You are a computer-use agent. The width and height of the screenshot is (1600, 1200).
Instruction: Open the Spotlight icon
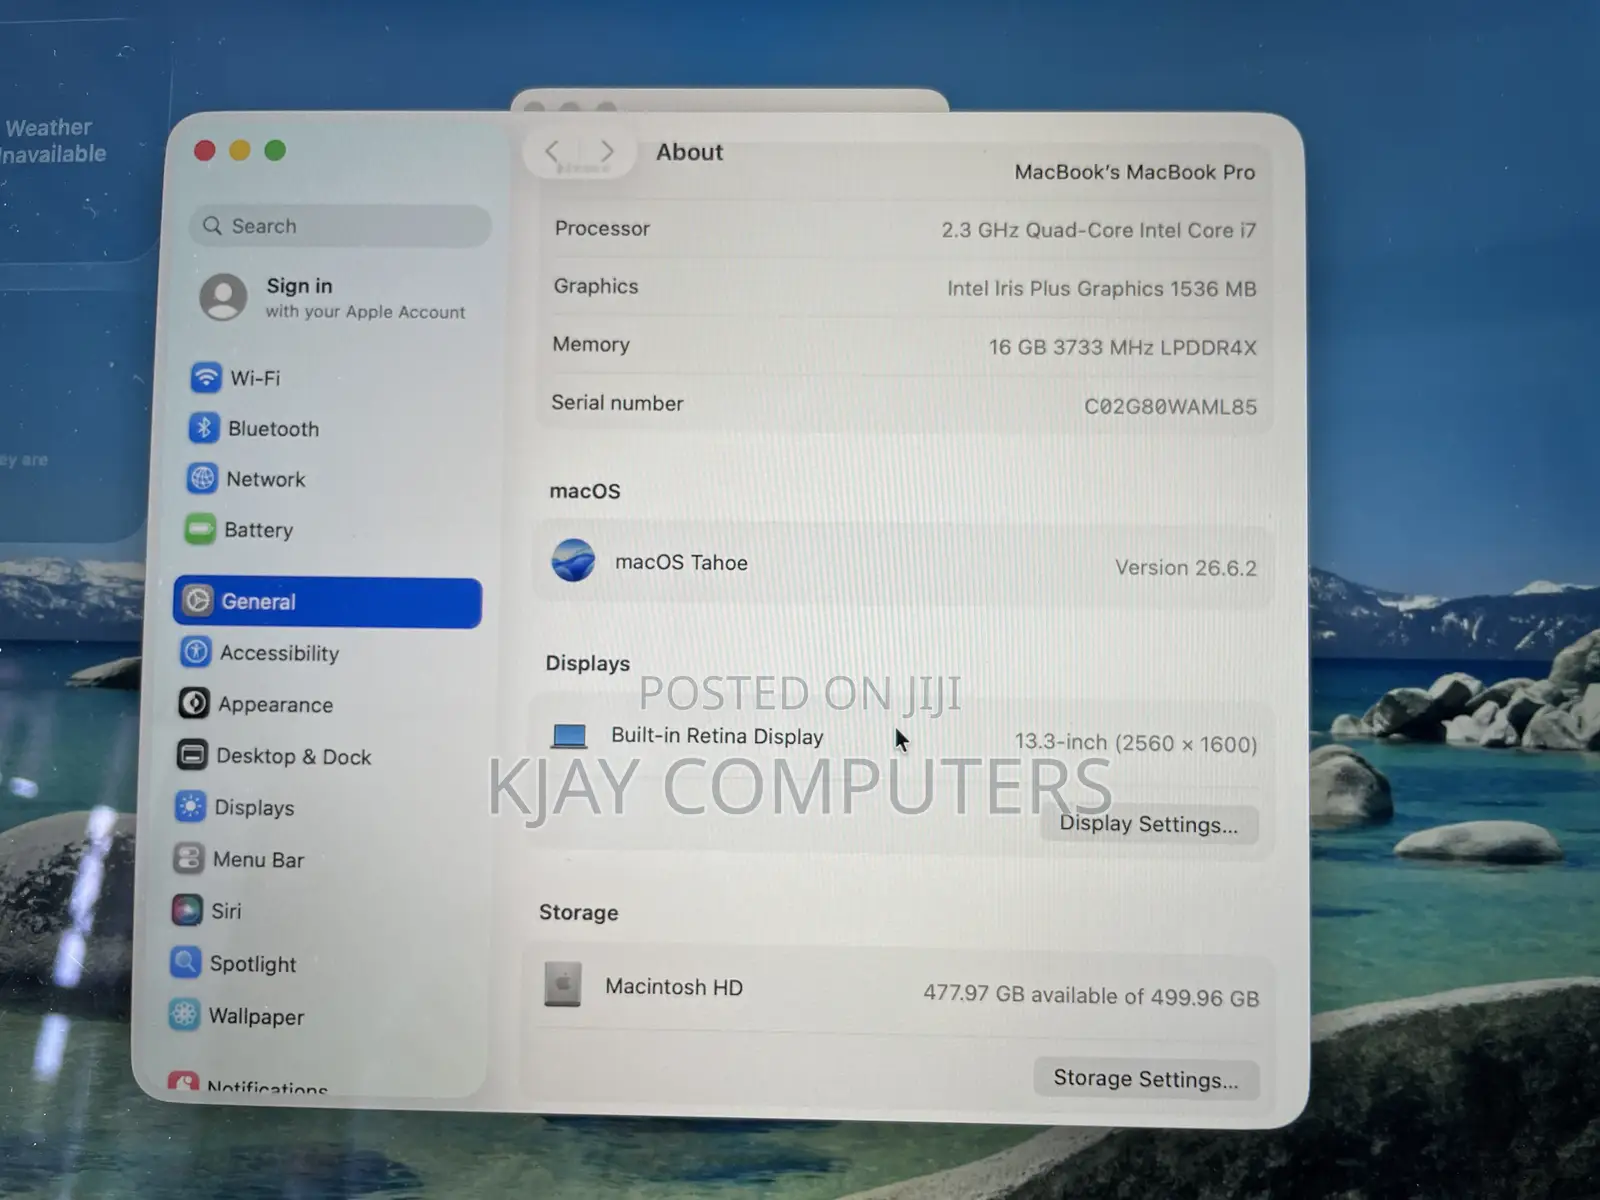tap(185, 962)
